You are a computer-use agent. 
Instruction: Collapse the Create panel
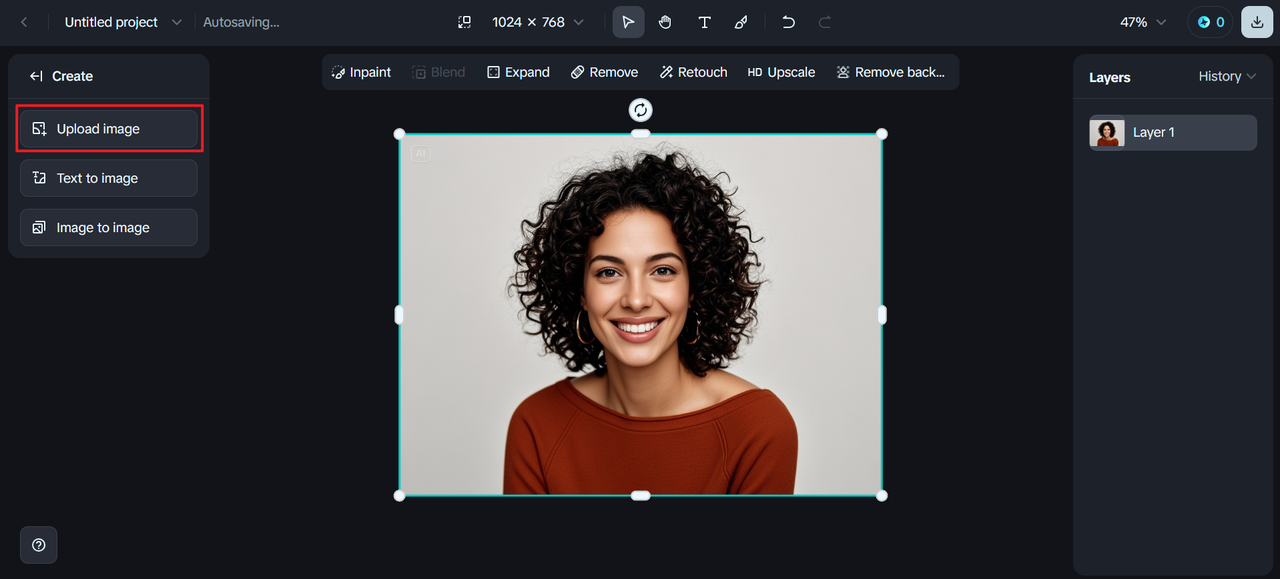click(36, 76)
